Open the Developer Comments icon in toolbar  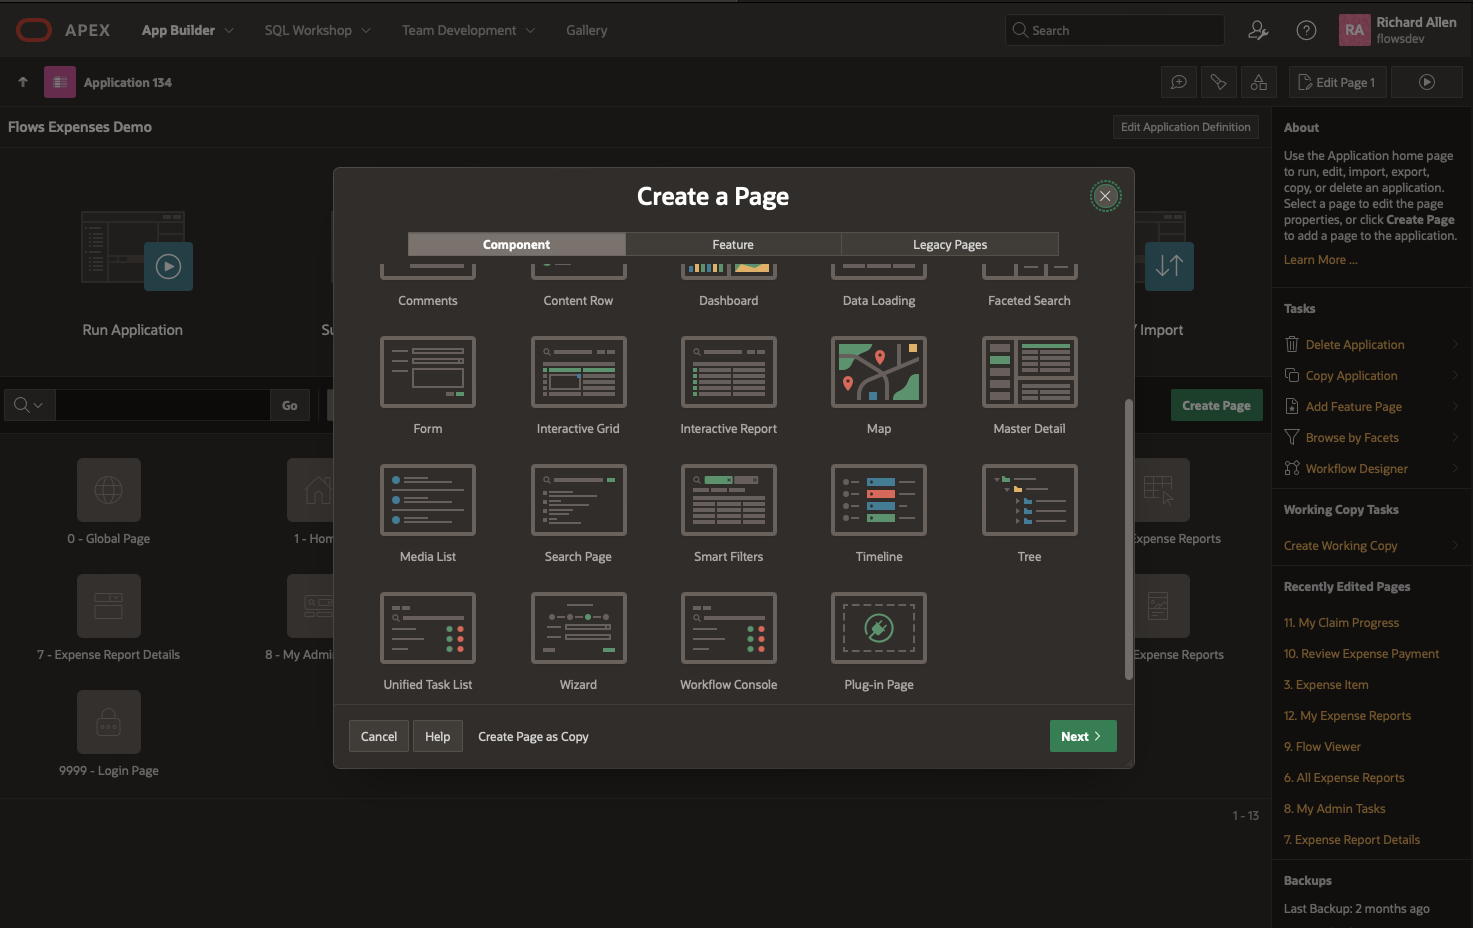point(1179,82)
